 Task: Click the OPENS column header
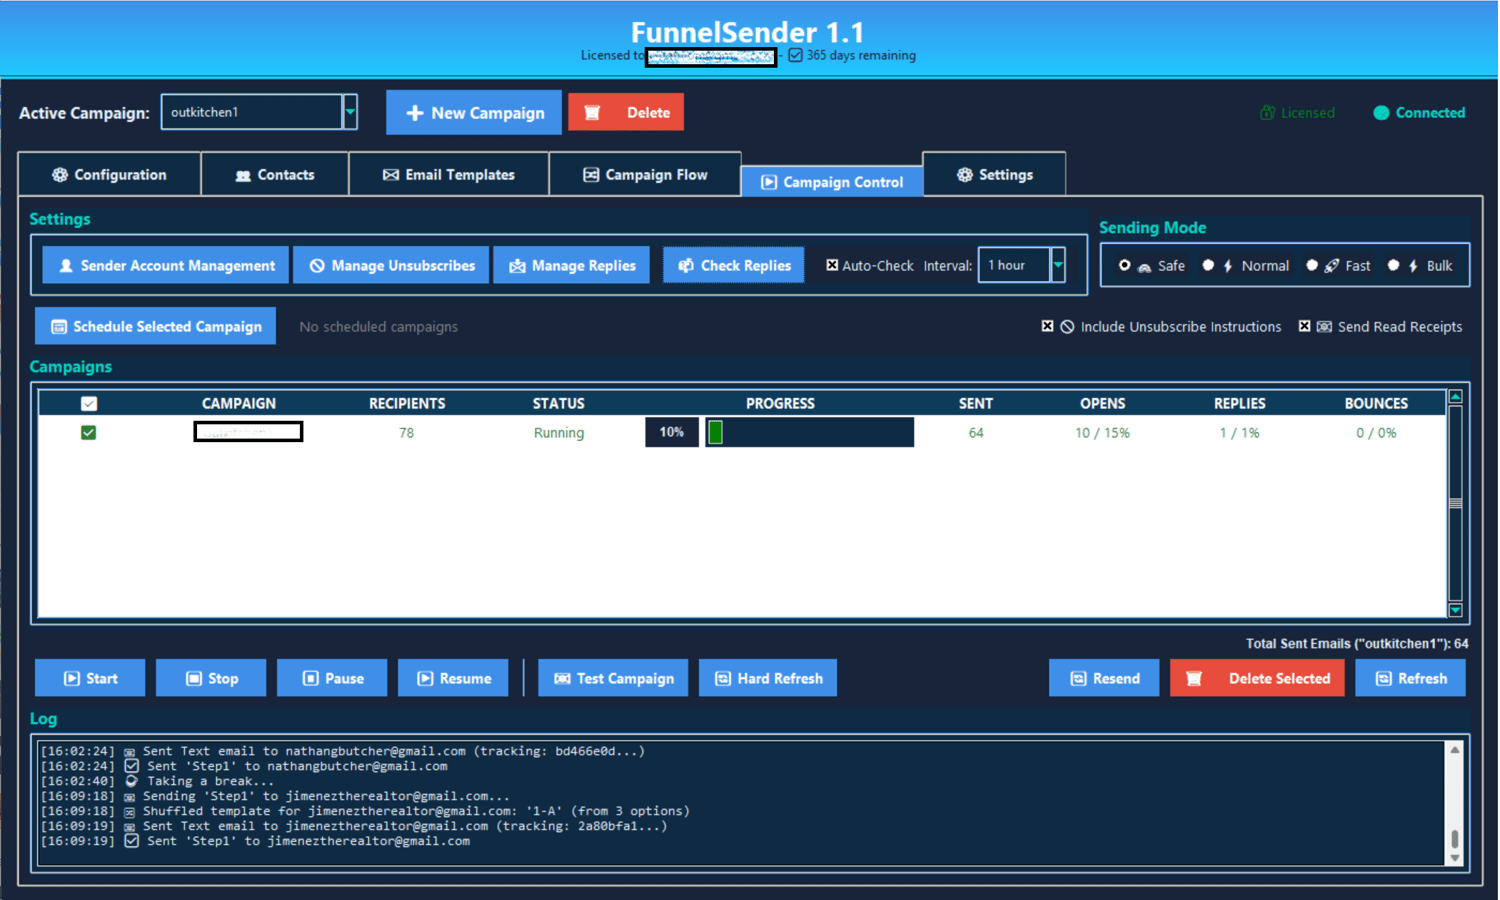pos(1103,404)
